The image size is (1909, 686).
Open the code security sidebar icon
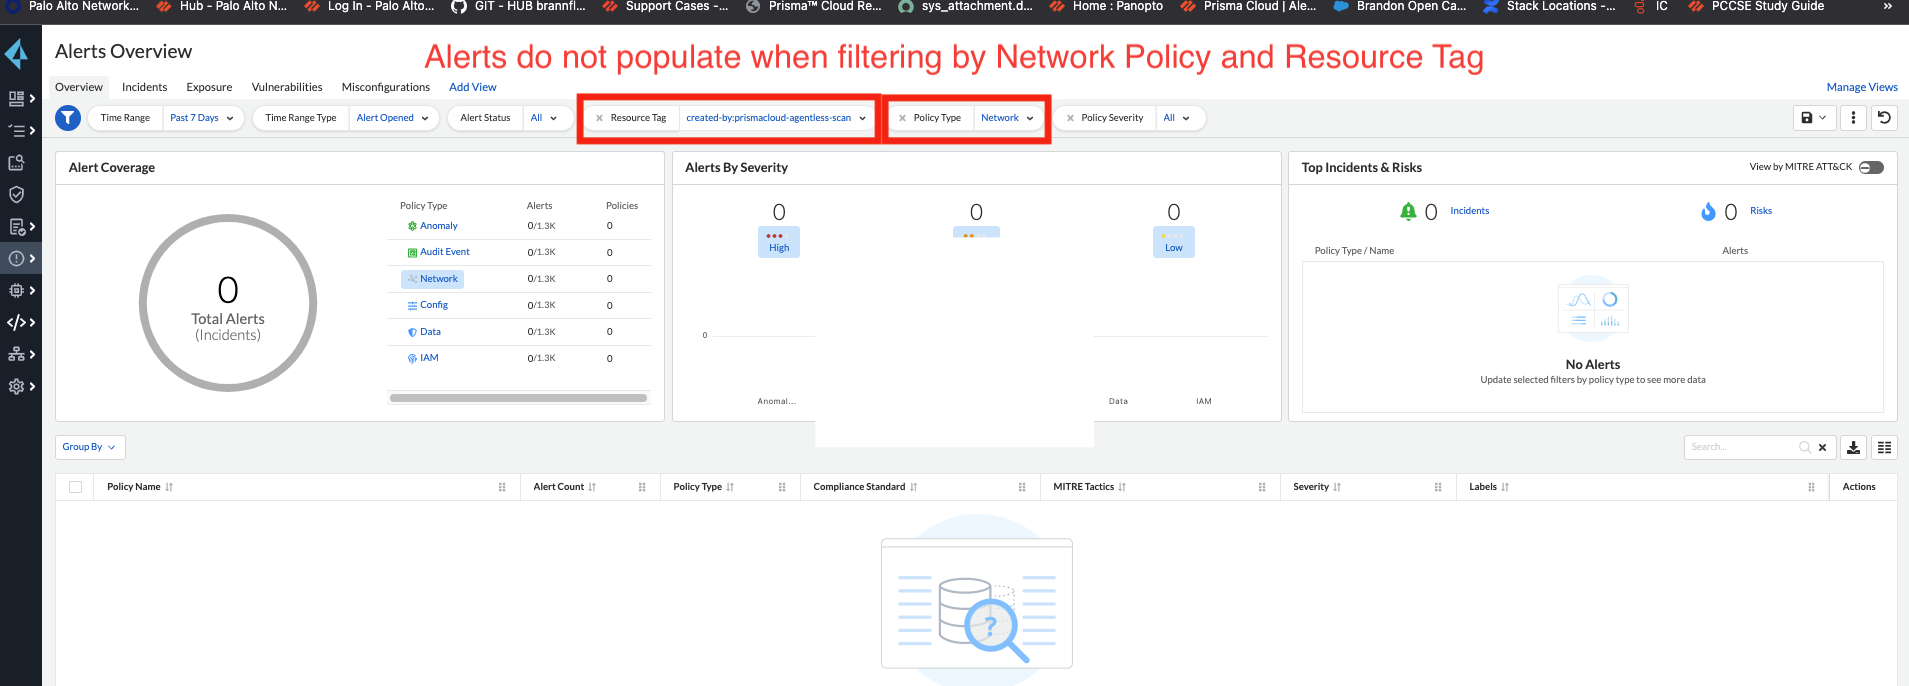pyautogui.click(x=16, y=322)
